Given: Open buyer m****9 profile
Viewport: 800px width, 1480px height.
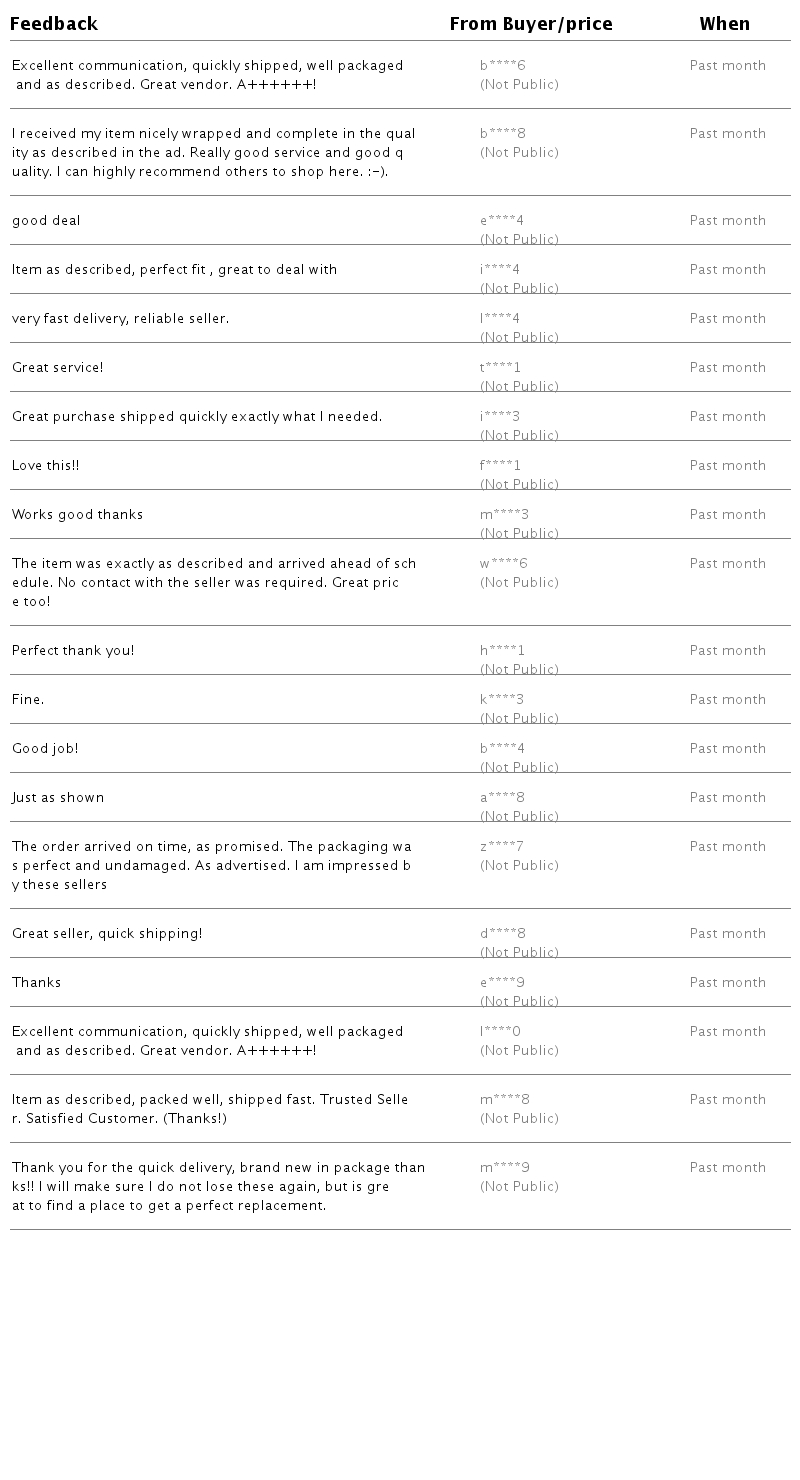Looking at the screenshot, I should [x=505, y=1168].
